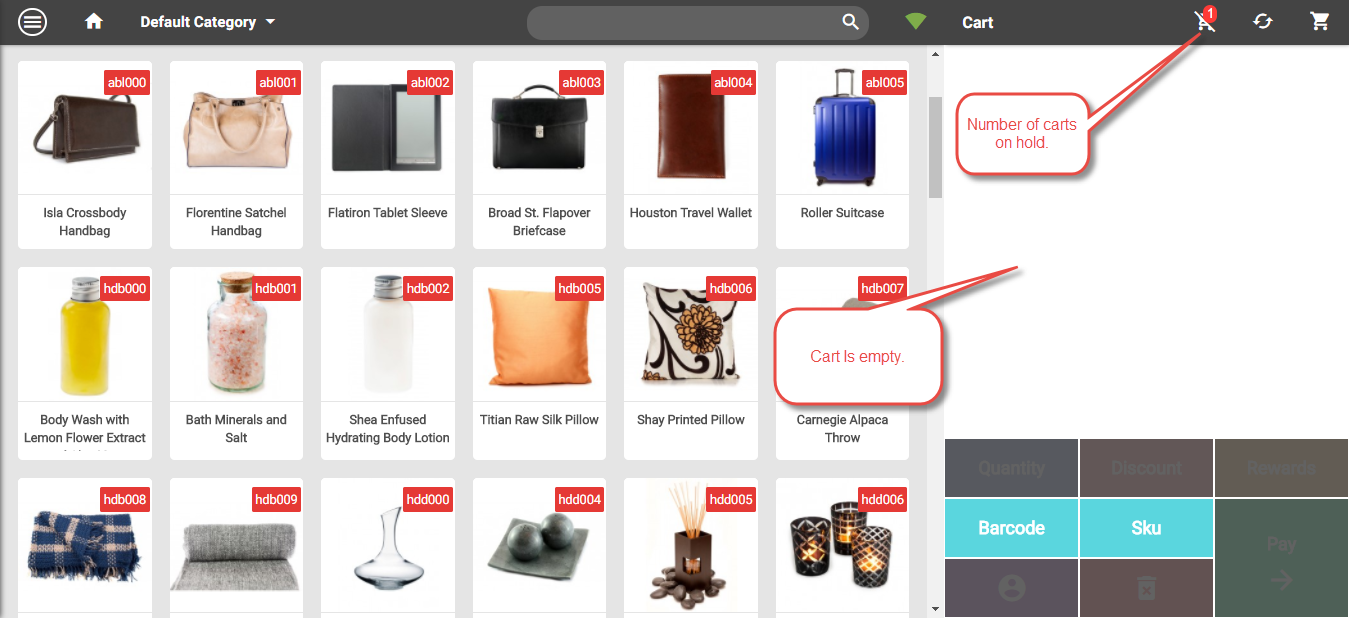
Task: Click the scrollbar up arrow
Action: (935, 54)
